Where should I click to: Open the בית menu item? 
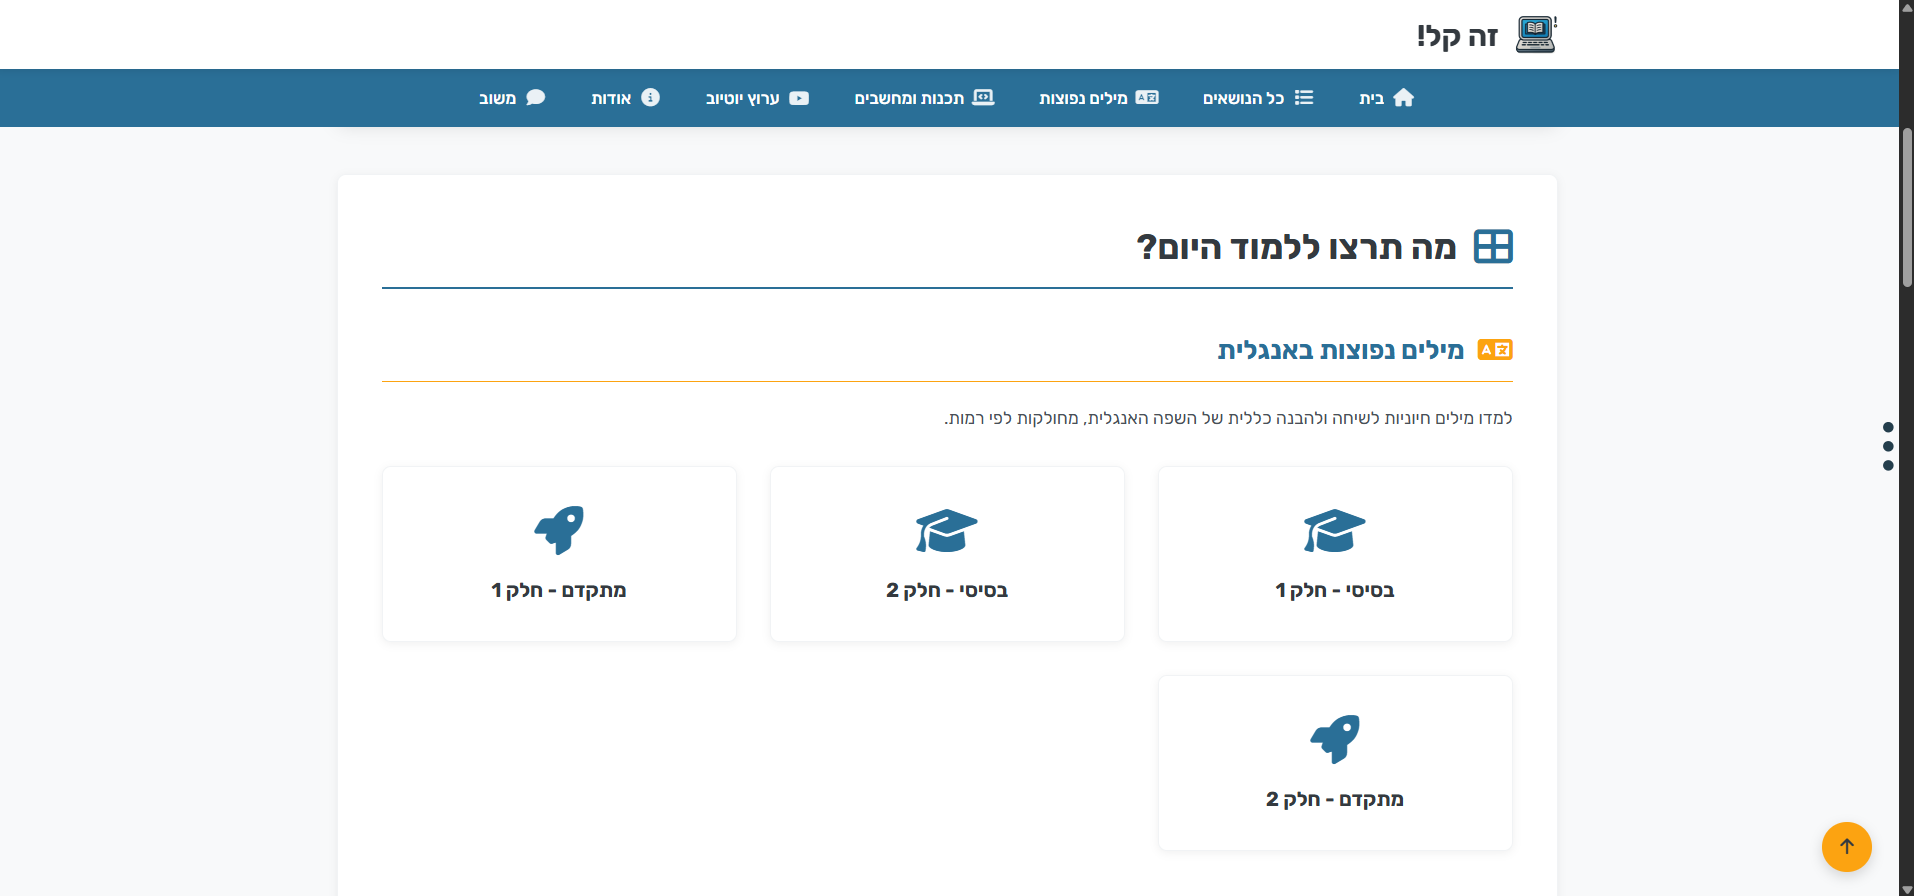(1387, 98)
